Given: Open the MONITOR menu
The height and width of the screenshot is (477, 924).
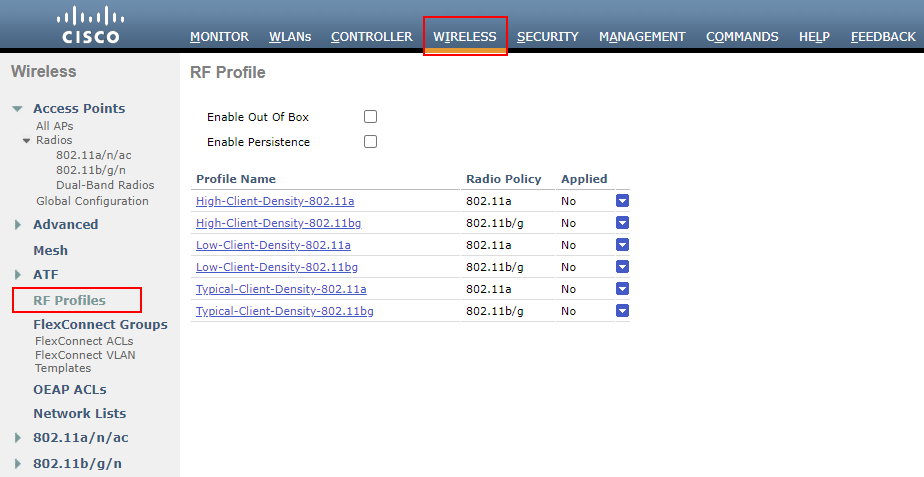Looking at the screenshot, I should pos(219,37).
